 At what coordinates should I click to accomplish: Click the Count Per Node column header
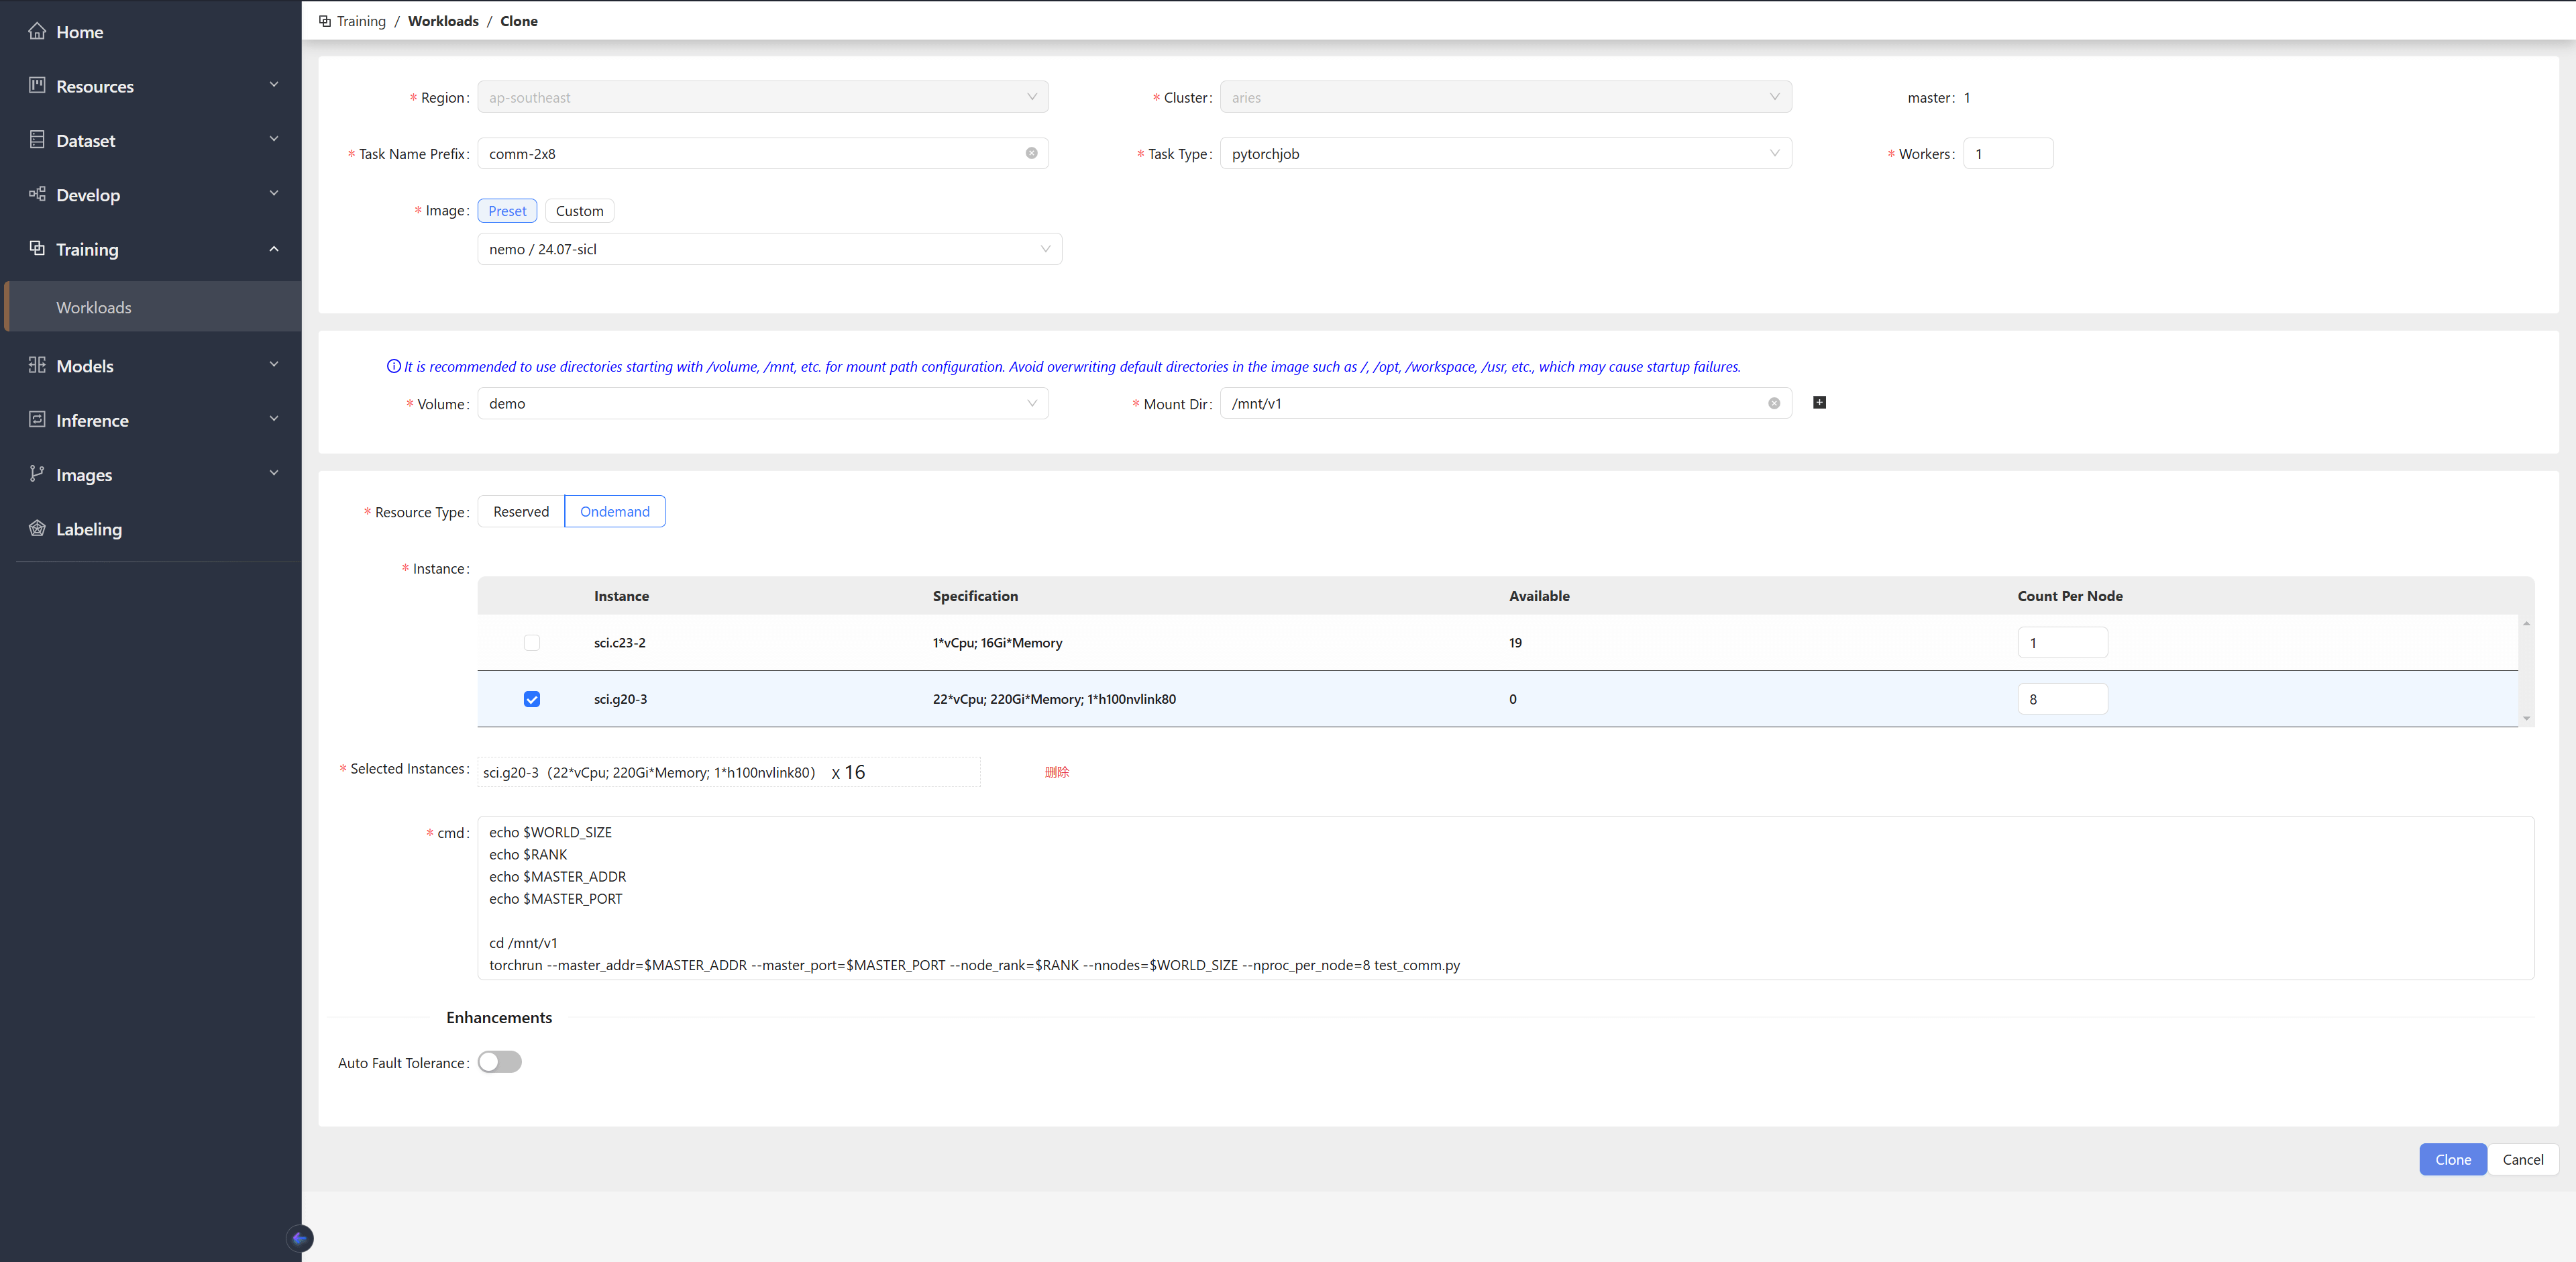pos(2070,596)
